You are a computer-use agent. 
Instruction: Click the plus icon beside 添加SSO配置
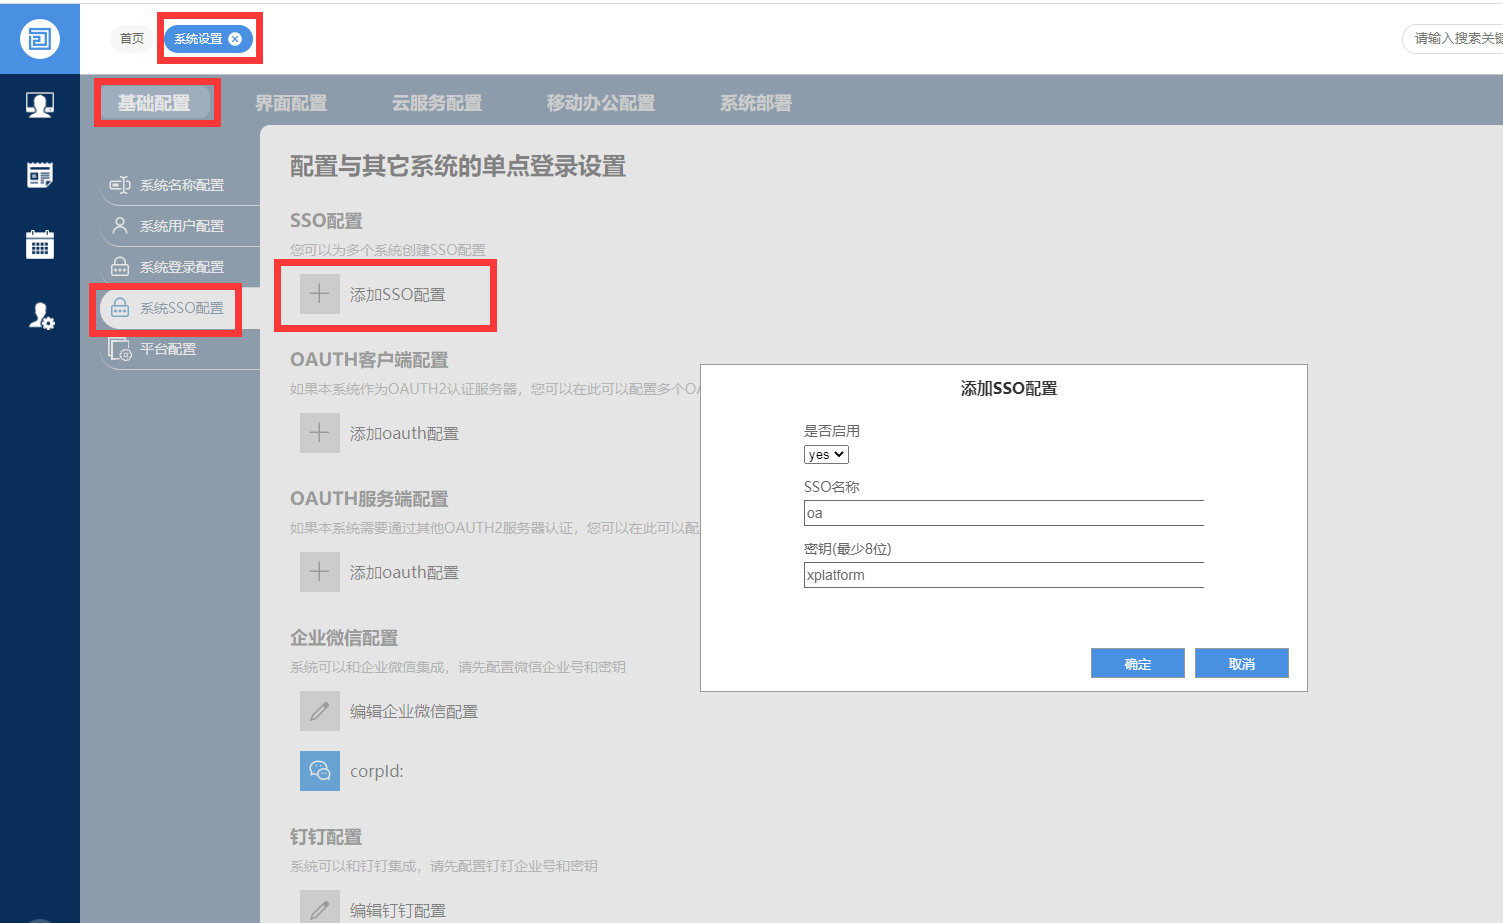(320, 294)
